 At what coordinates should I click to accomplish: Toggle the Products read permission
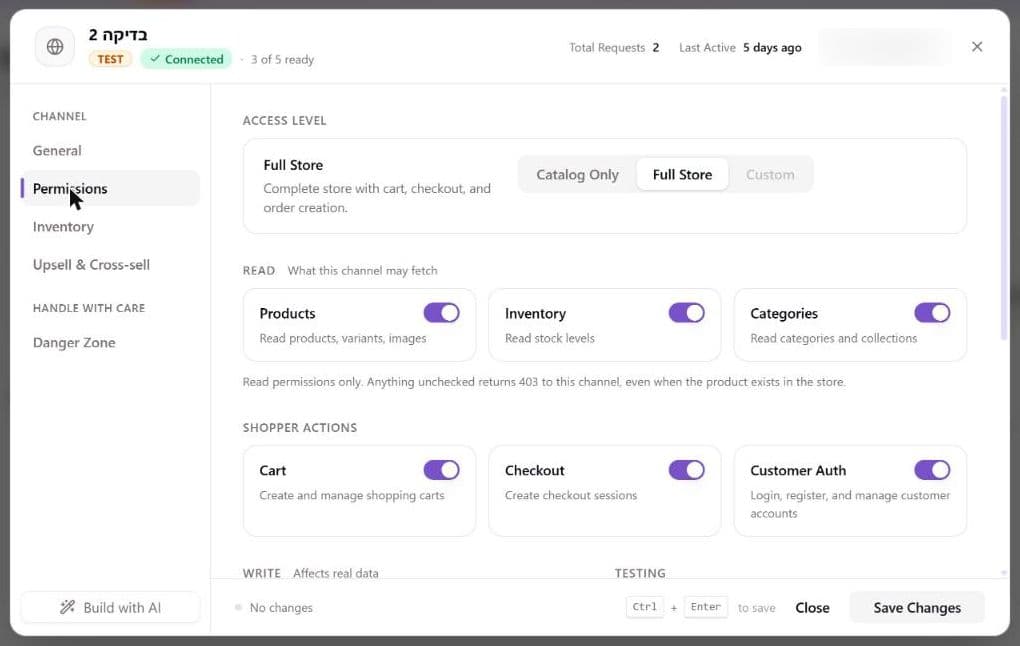(441, 313)
